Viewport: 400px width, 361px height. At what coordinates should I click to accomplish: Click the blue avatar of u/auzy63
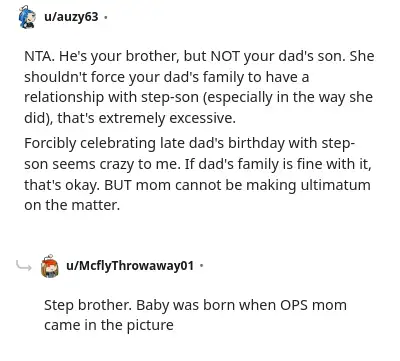point(27,17)
